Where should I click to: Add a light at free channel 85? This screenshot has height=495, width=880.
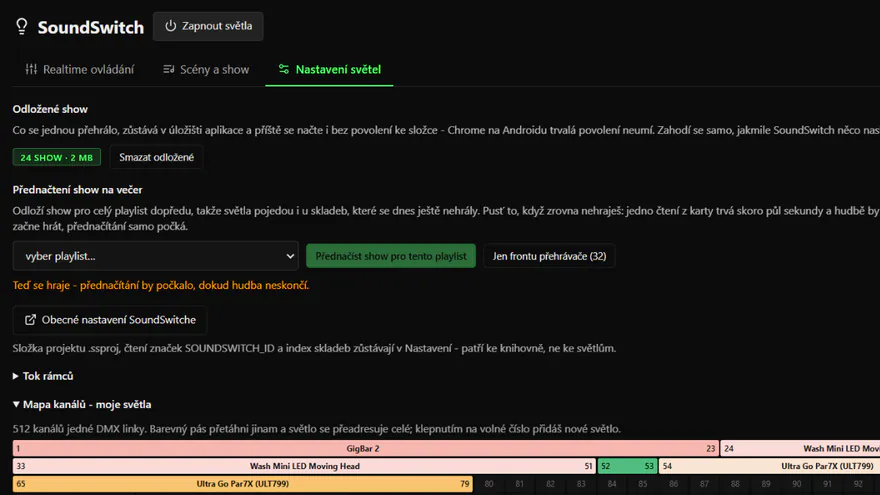pos(643,484)
